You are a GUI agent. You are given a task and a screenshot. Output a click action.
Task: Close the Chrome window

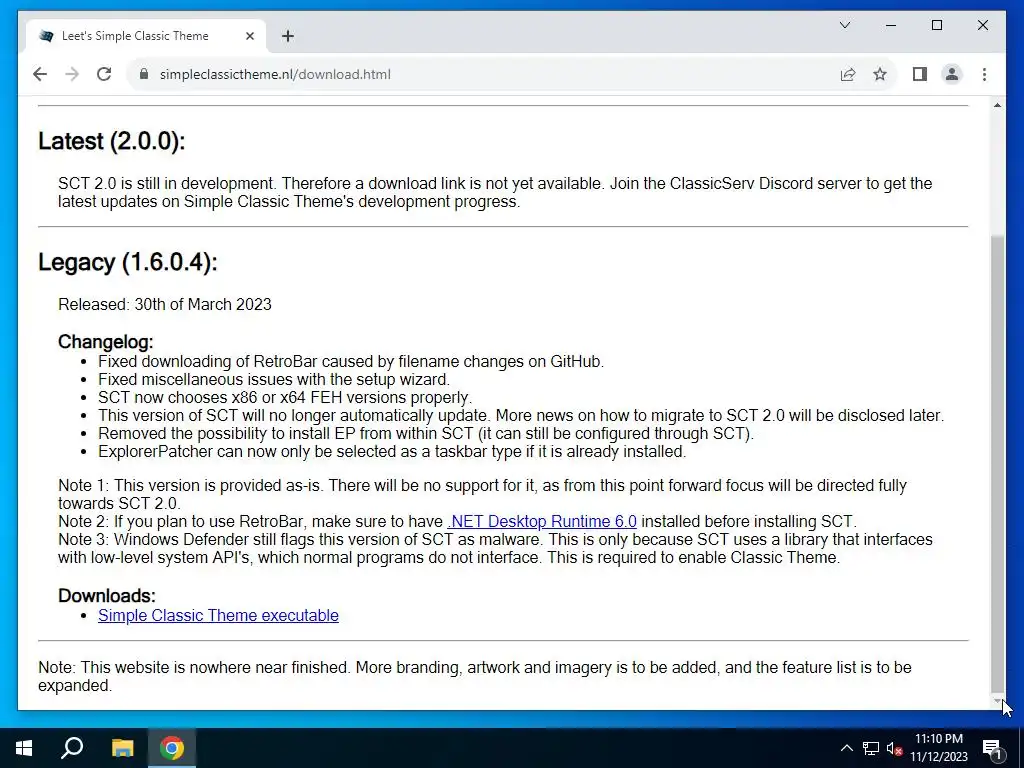[982, 25]
